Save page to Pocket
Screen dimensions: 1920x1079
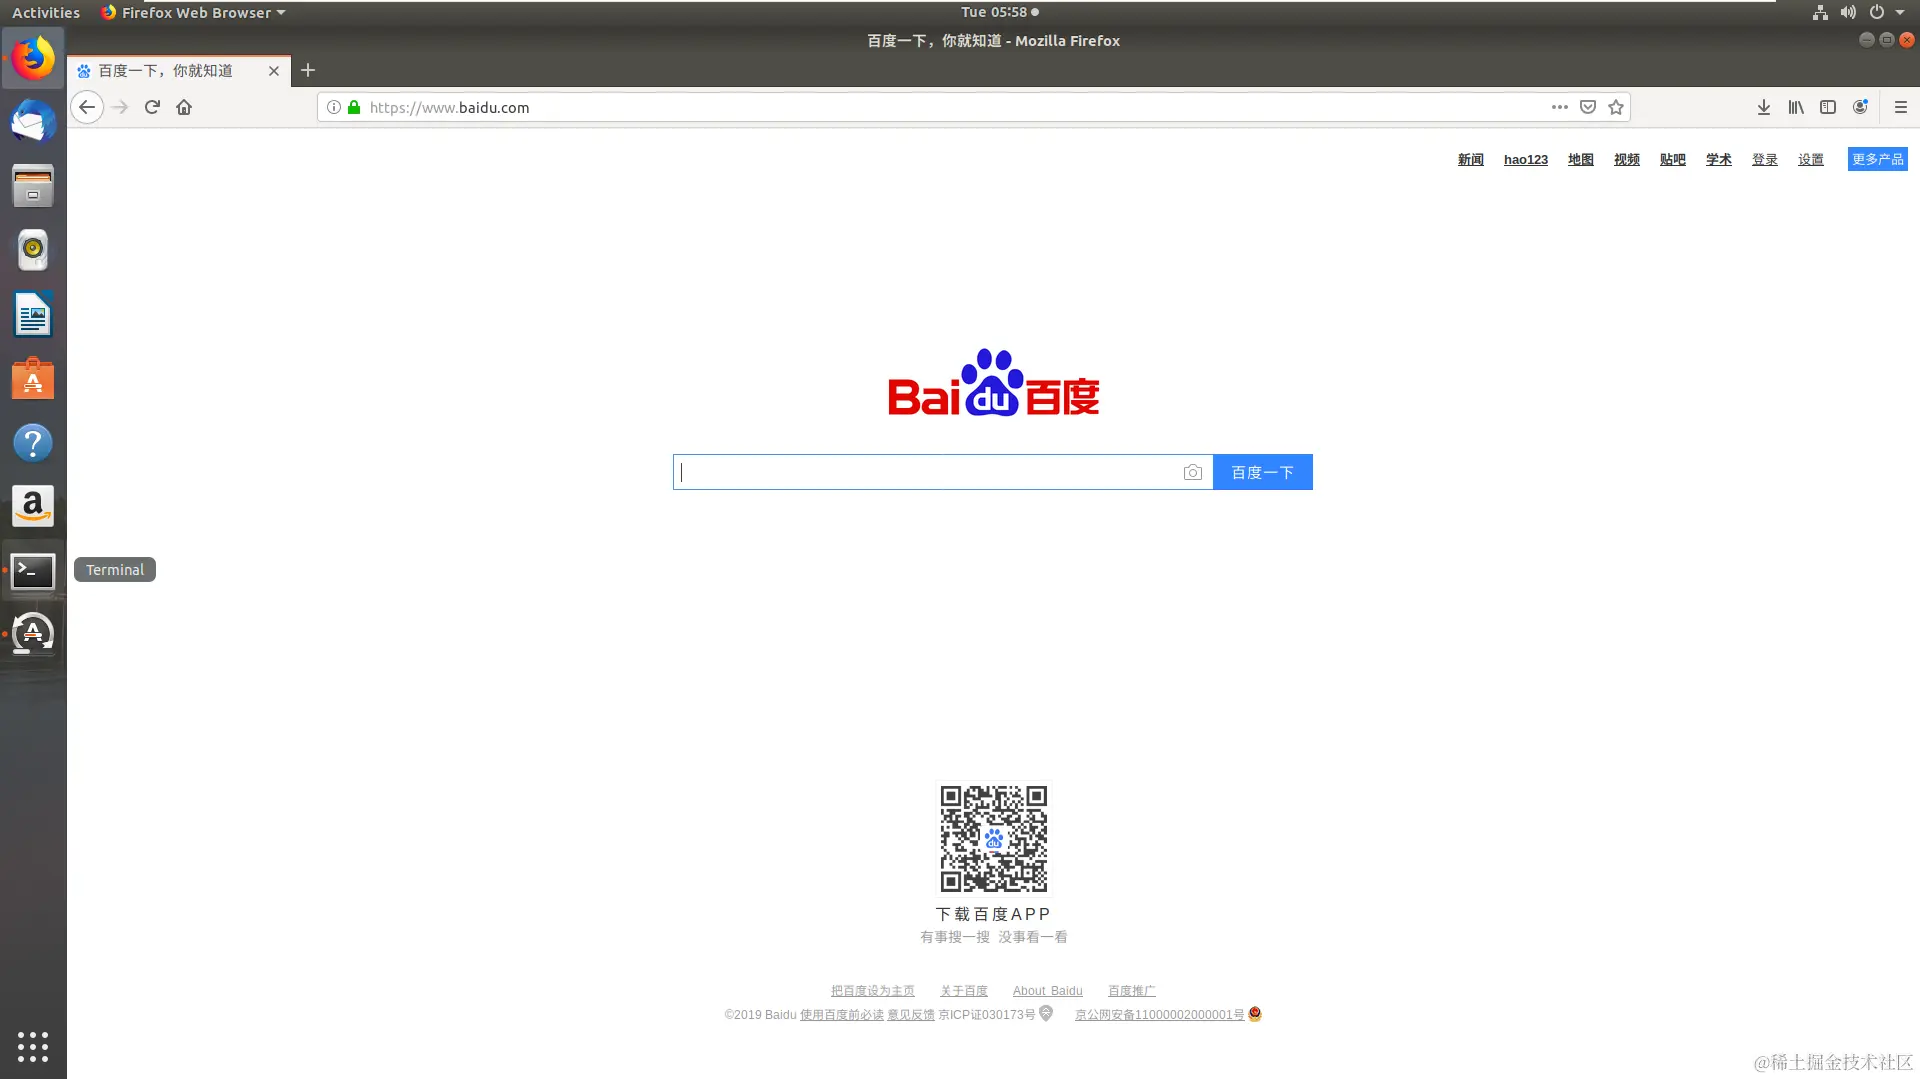[x=1588, y=107]
